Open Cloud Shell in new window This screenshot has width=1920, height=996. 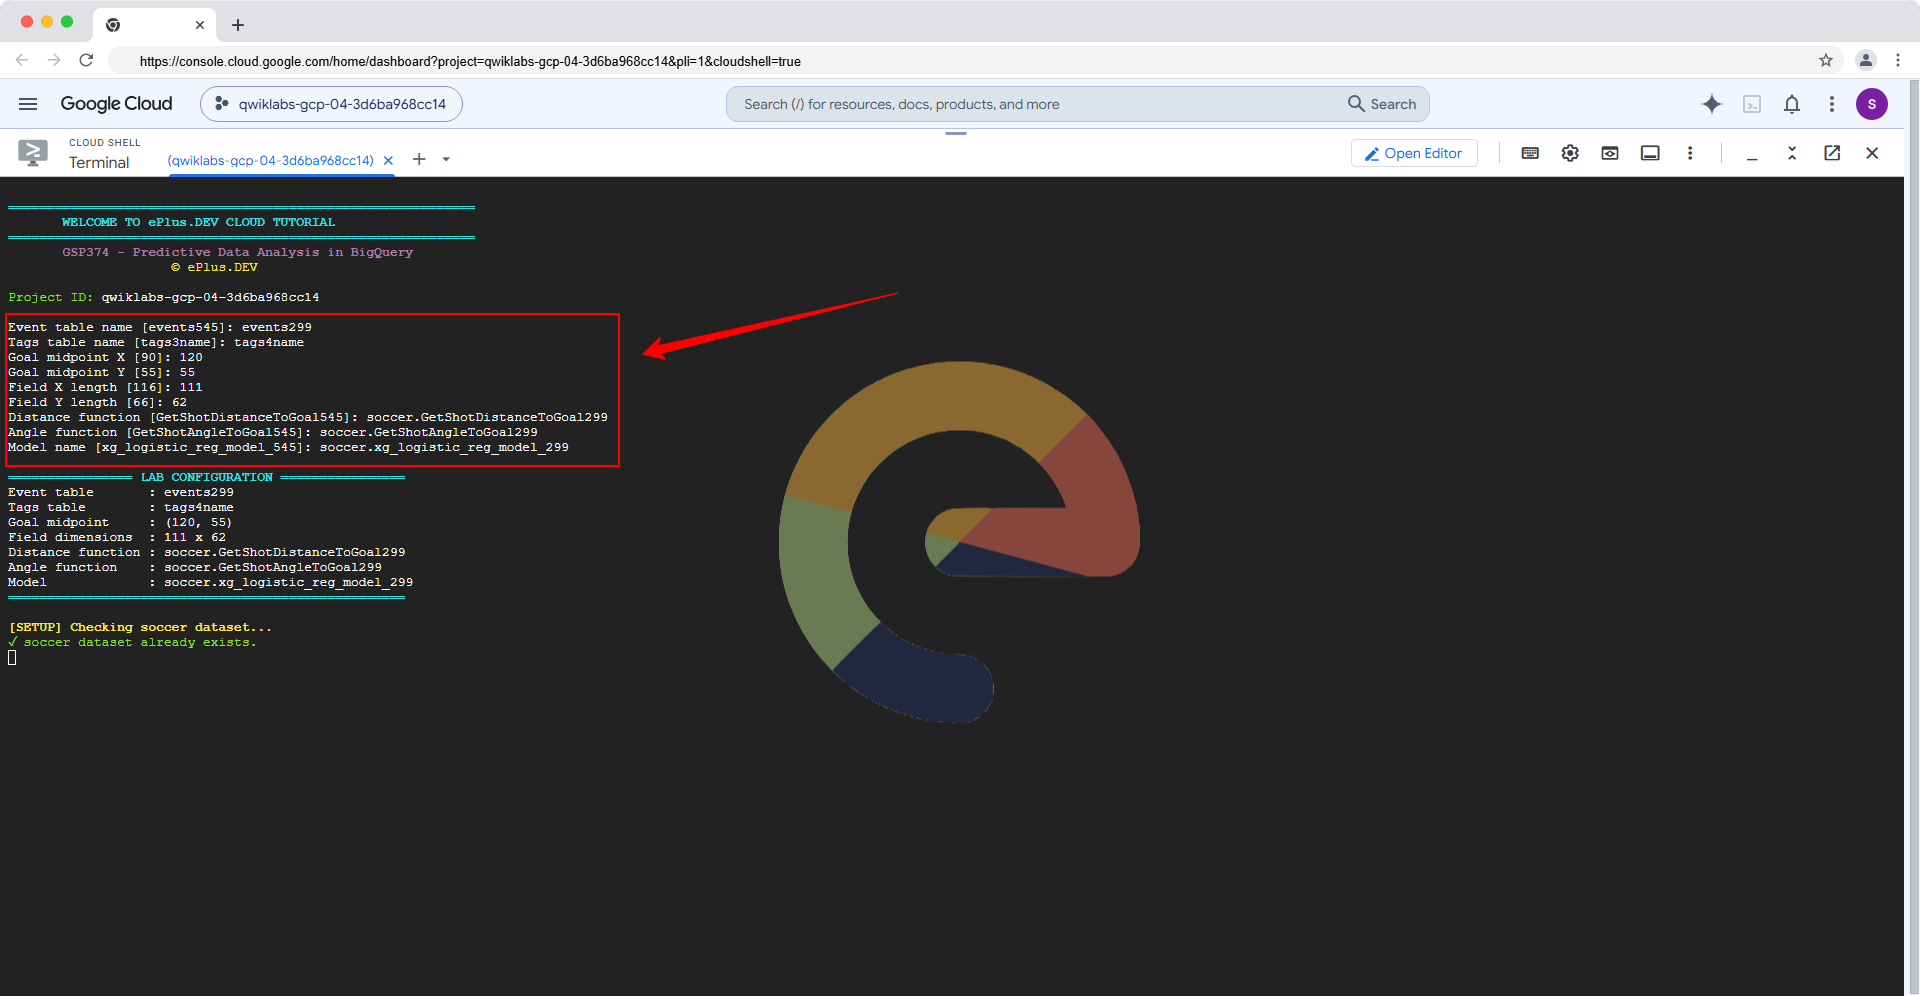point(1832,153)
